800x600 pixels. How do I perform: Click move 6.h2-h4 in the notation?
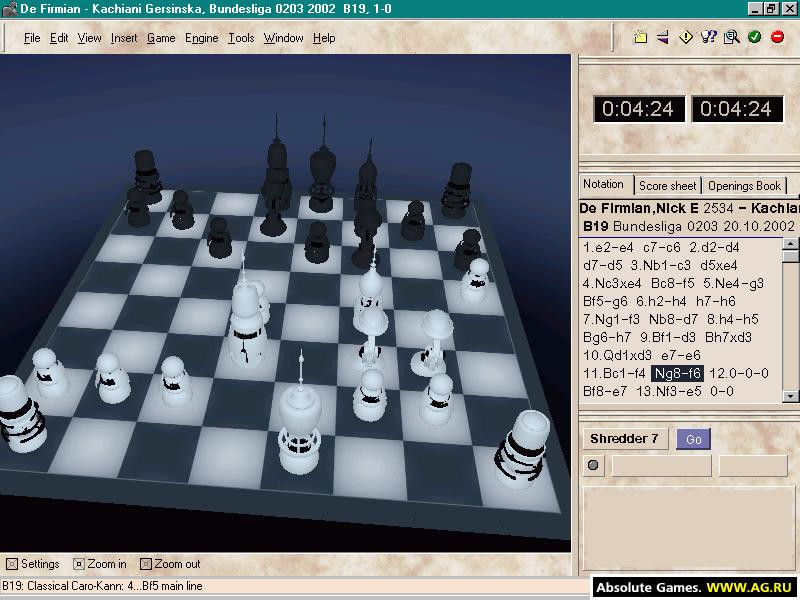[x=661, y=302]
